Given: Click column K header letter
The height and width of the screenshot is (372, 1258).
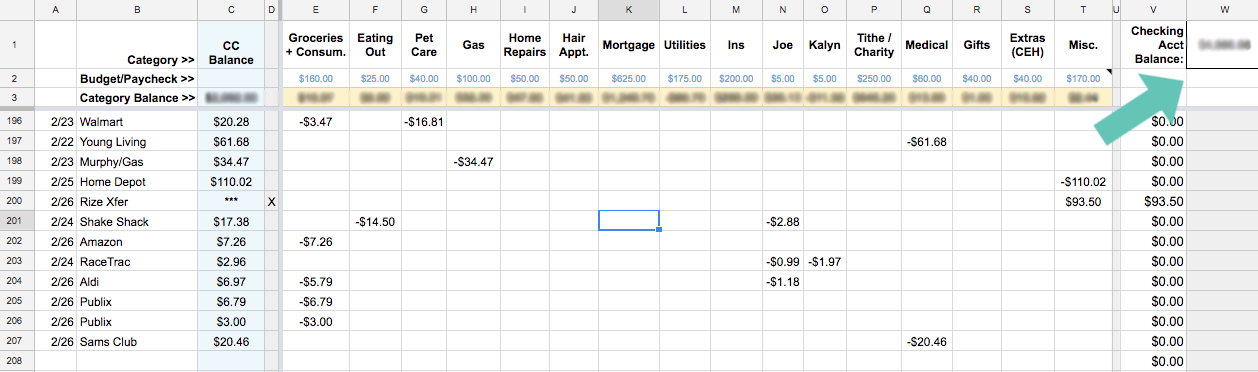Looking at the screenshot, I should [628, 9].
